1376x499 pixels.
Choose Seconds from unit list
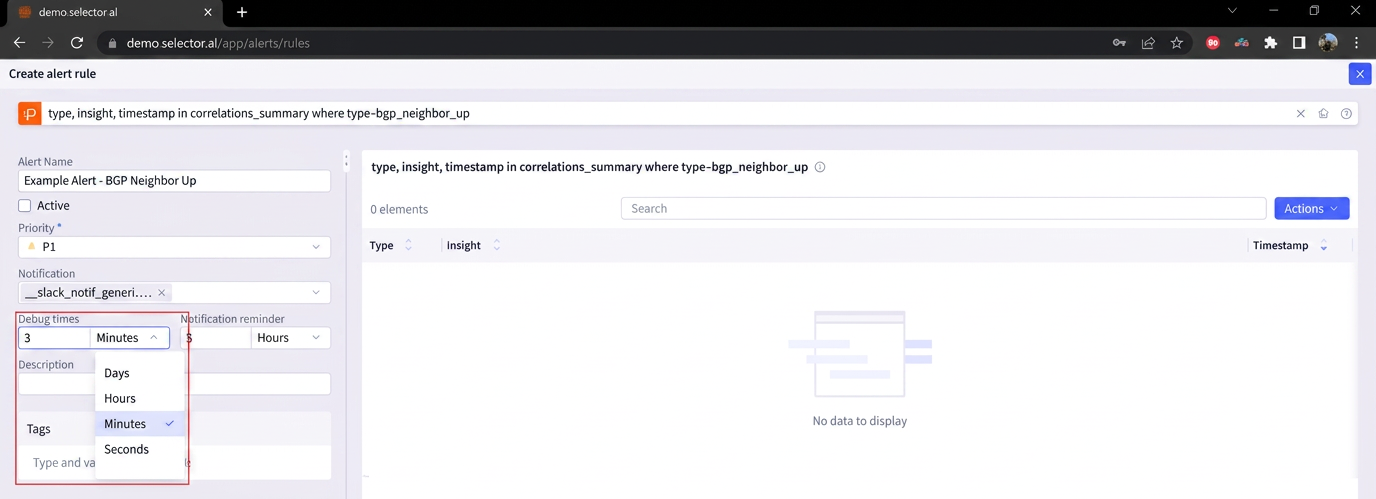coord(140,449)
